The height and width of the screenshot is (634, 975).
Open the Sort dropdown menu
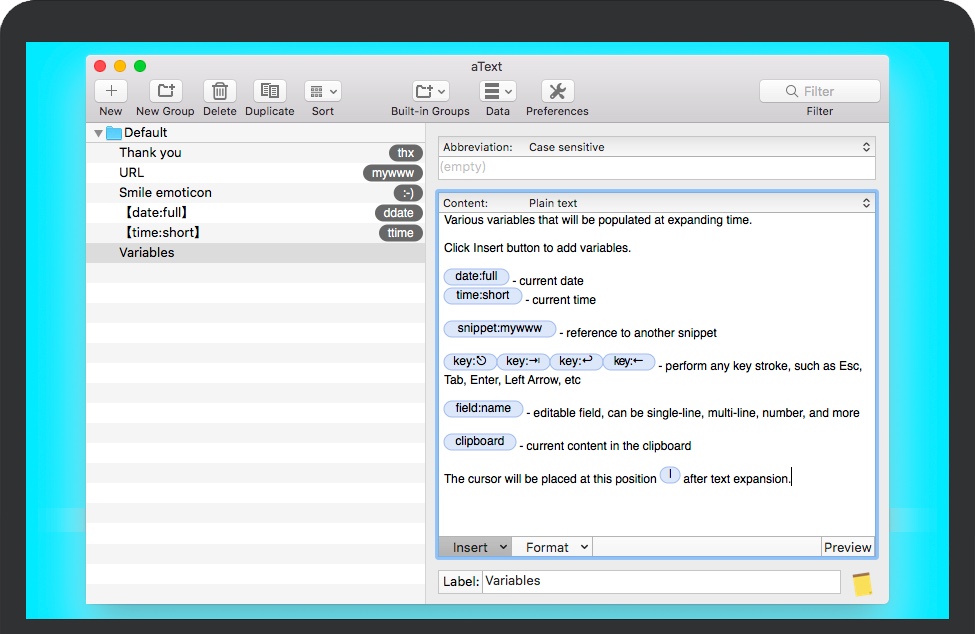pyautogui.click(x=322, y=91)
